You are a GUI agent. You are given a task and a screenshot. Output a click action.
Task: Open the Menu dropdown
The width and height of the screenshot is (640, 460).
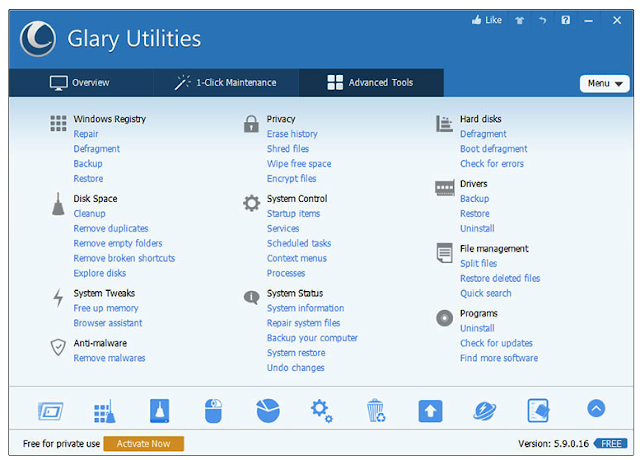(604, 83)
